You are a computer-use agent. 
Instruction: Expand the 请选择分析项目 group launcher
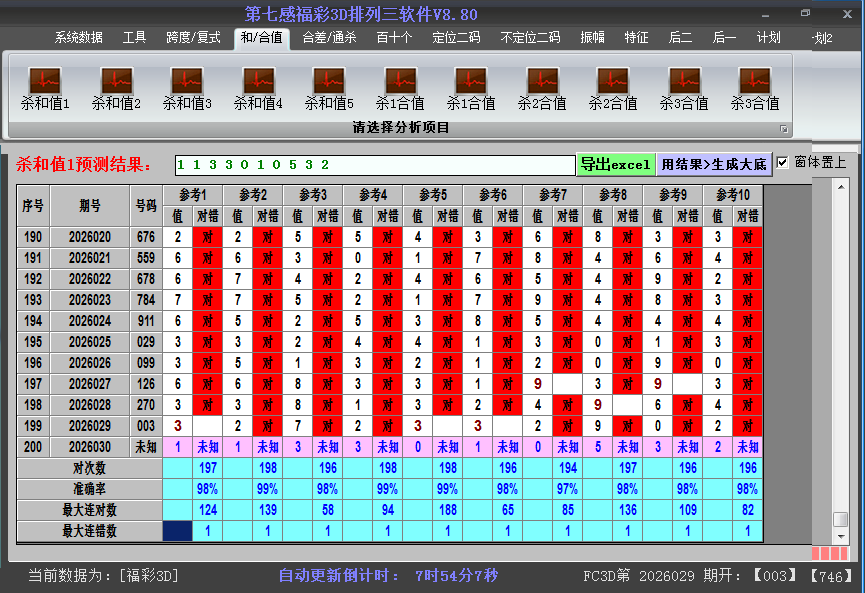(784, 129)
